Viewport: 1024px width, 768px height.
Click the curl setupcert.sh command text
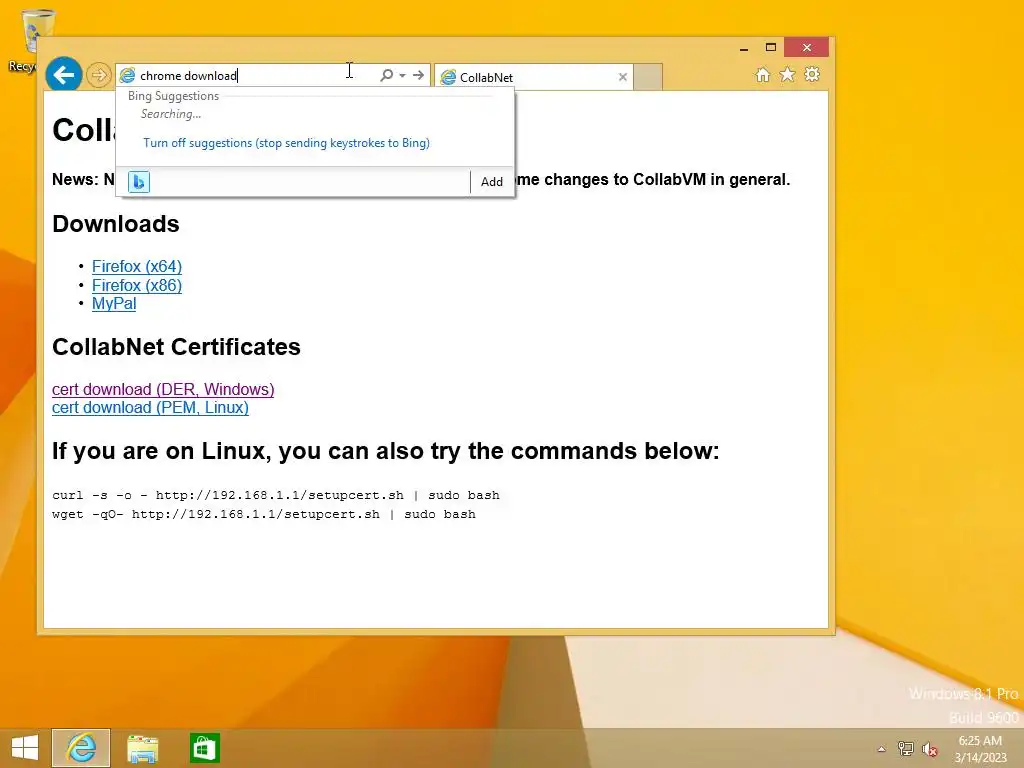pyautogui.click(x=276, y=495)
